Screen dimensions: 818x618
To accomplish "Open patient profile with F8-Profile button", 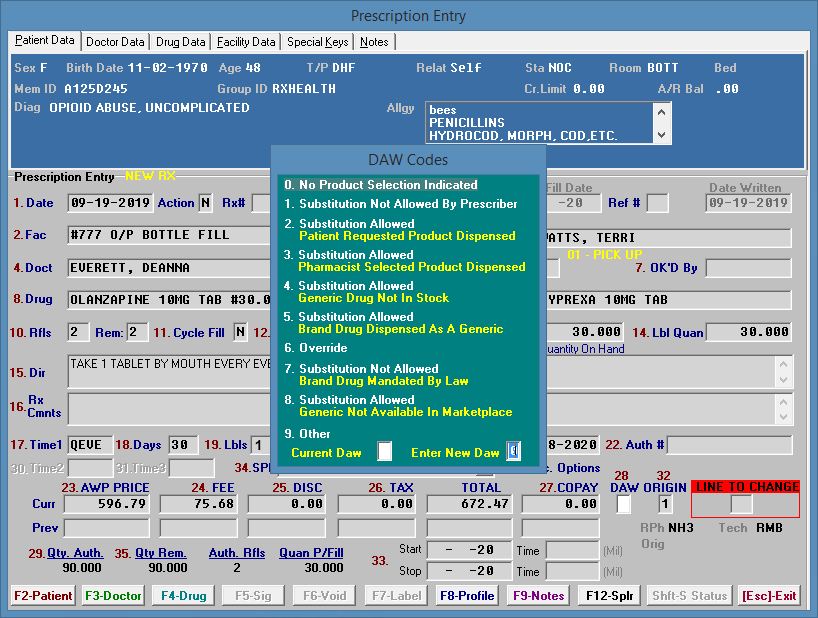I will click(x=466, y=595).
